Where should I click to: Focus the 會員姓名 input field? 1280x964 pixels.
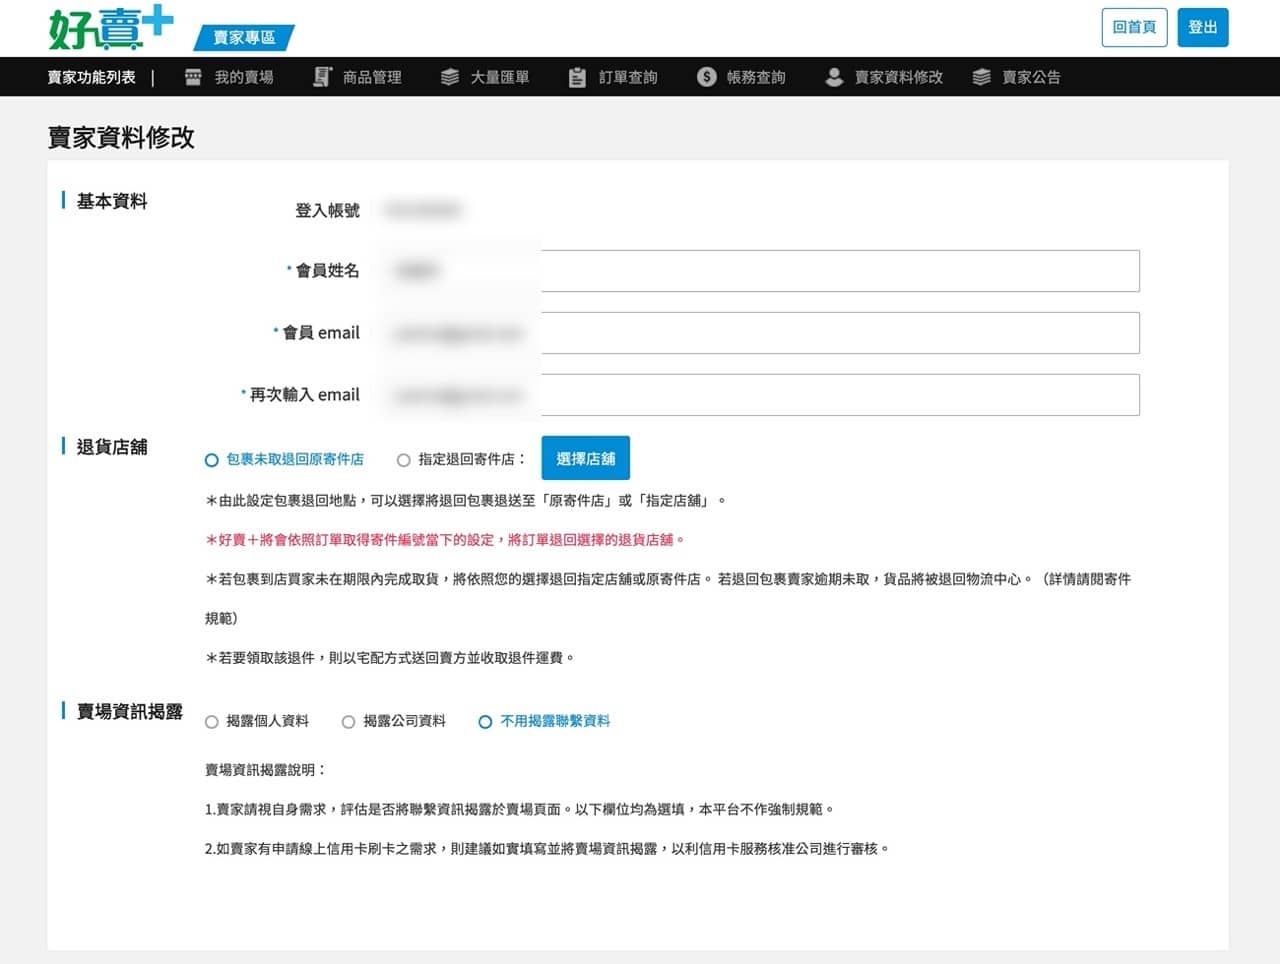(760, 271)
